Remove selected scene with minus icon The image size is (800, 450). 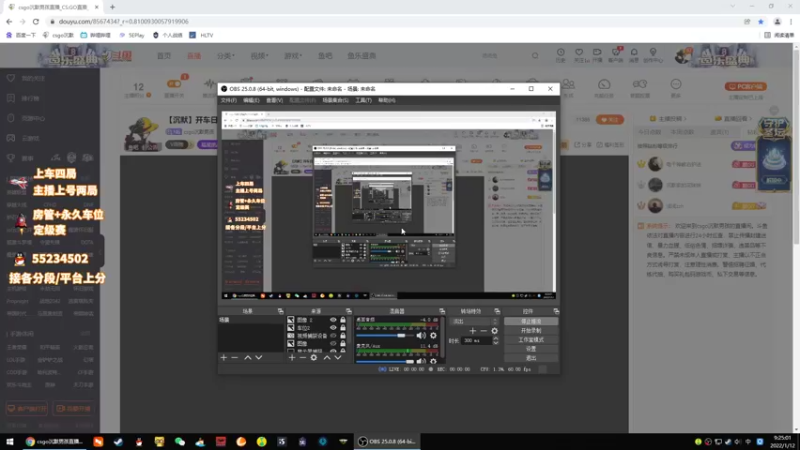pos(234,358)
